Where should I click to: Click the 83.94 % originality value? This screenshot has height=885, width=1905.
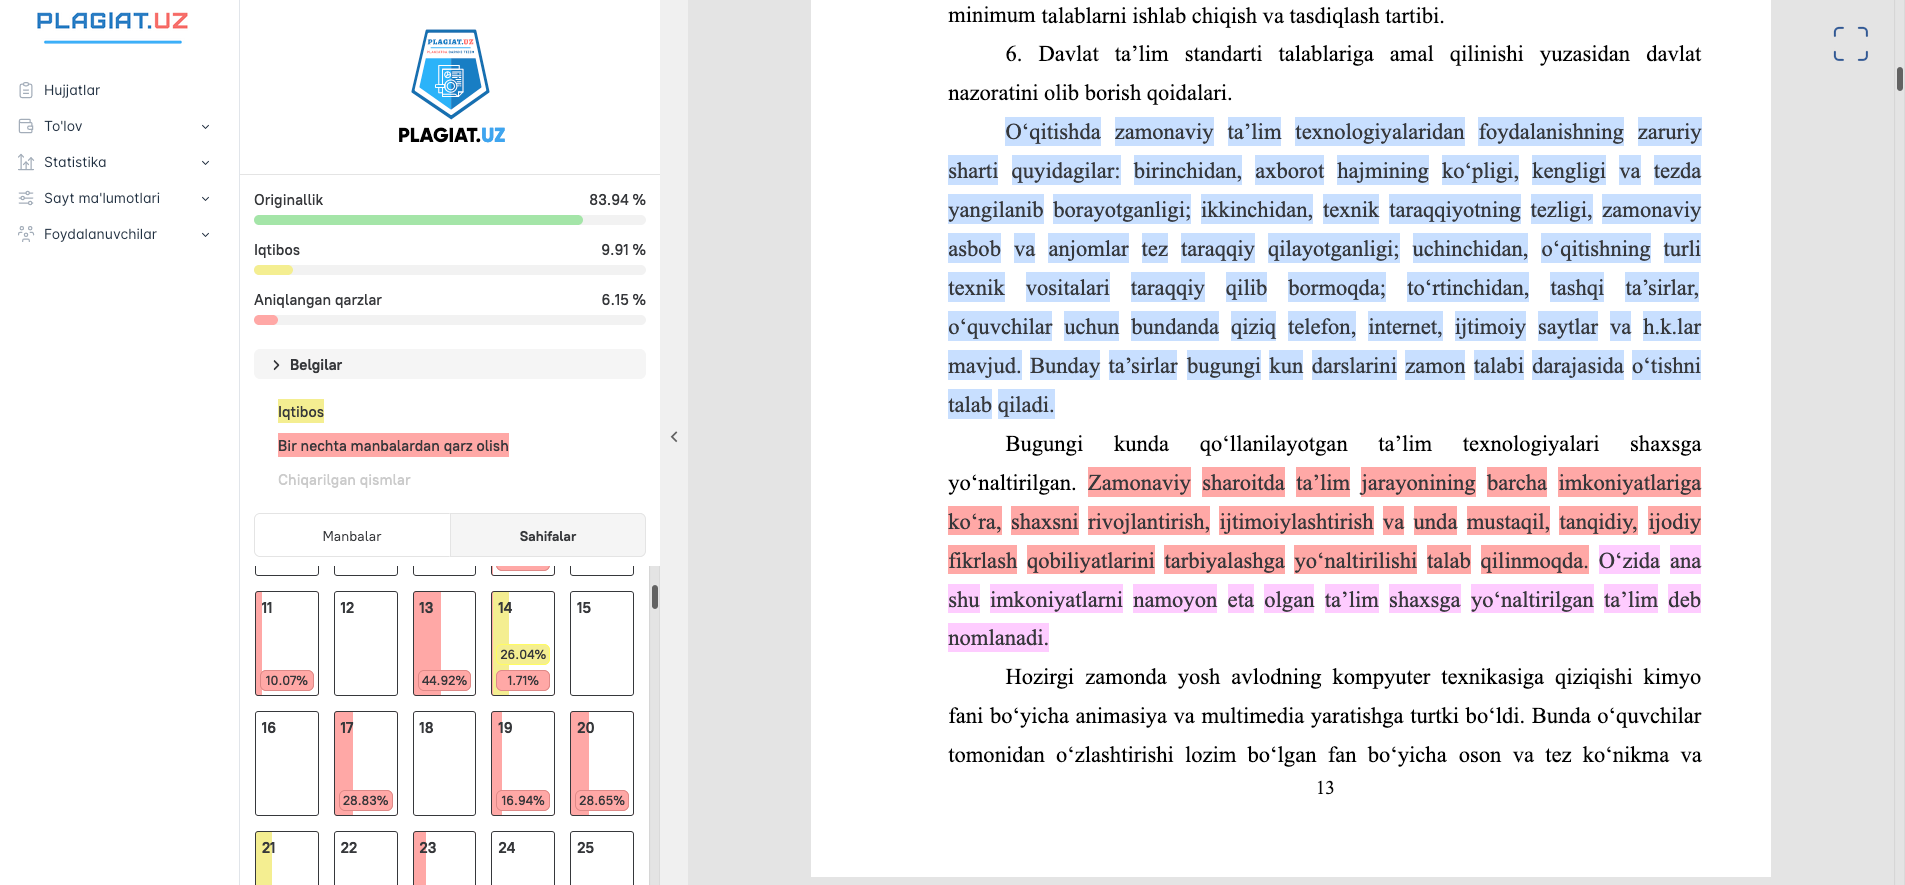coord(617,200)
